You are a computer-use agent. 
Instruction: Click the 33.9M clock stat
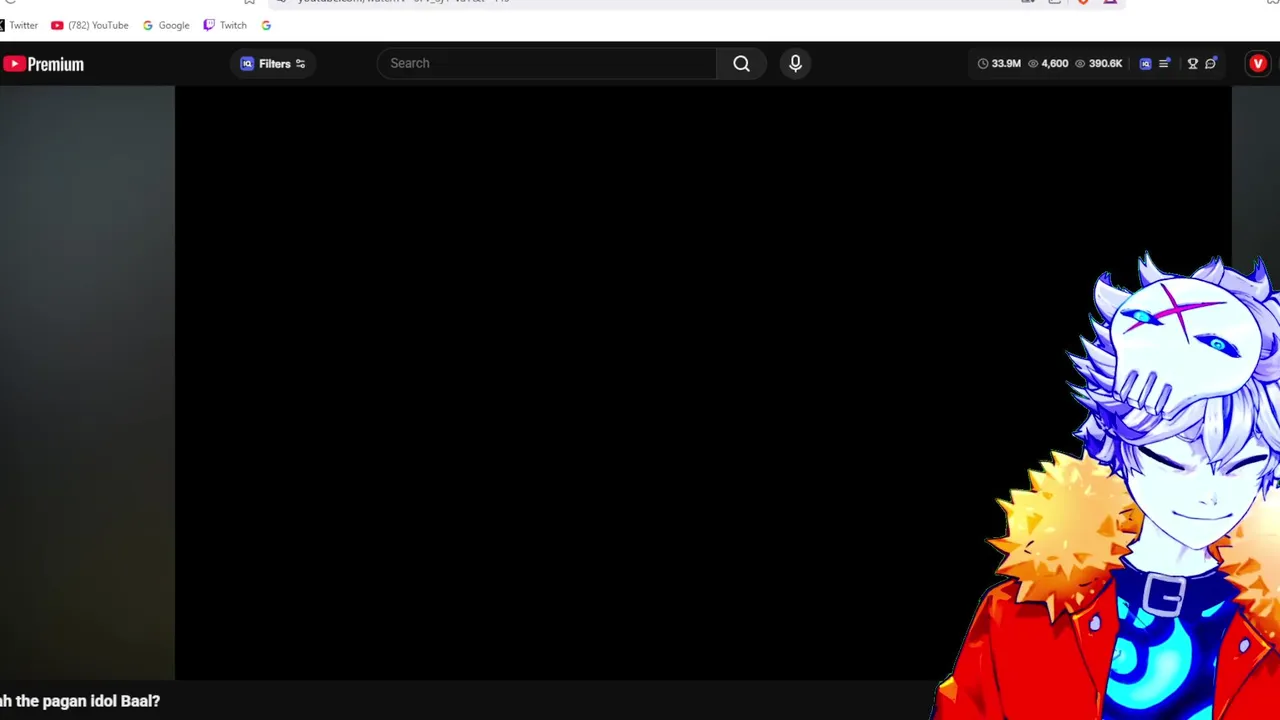click(x=999, y=63)
